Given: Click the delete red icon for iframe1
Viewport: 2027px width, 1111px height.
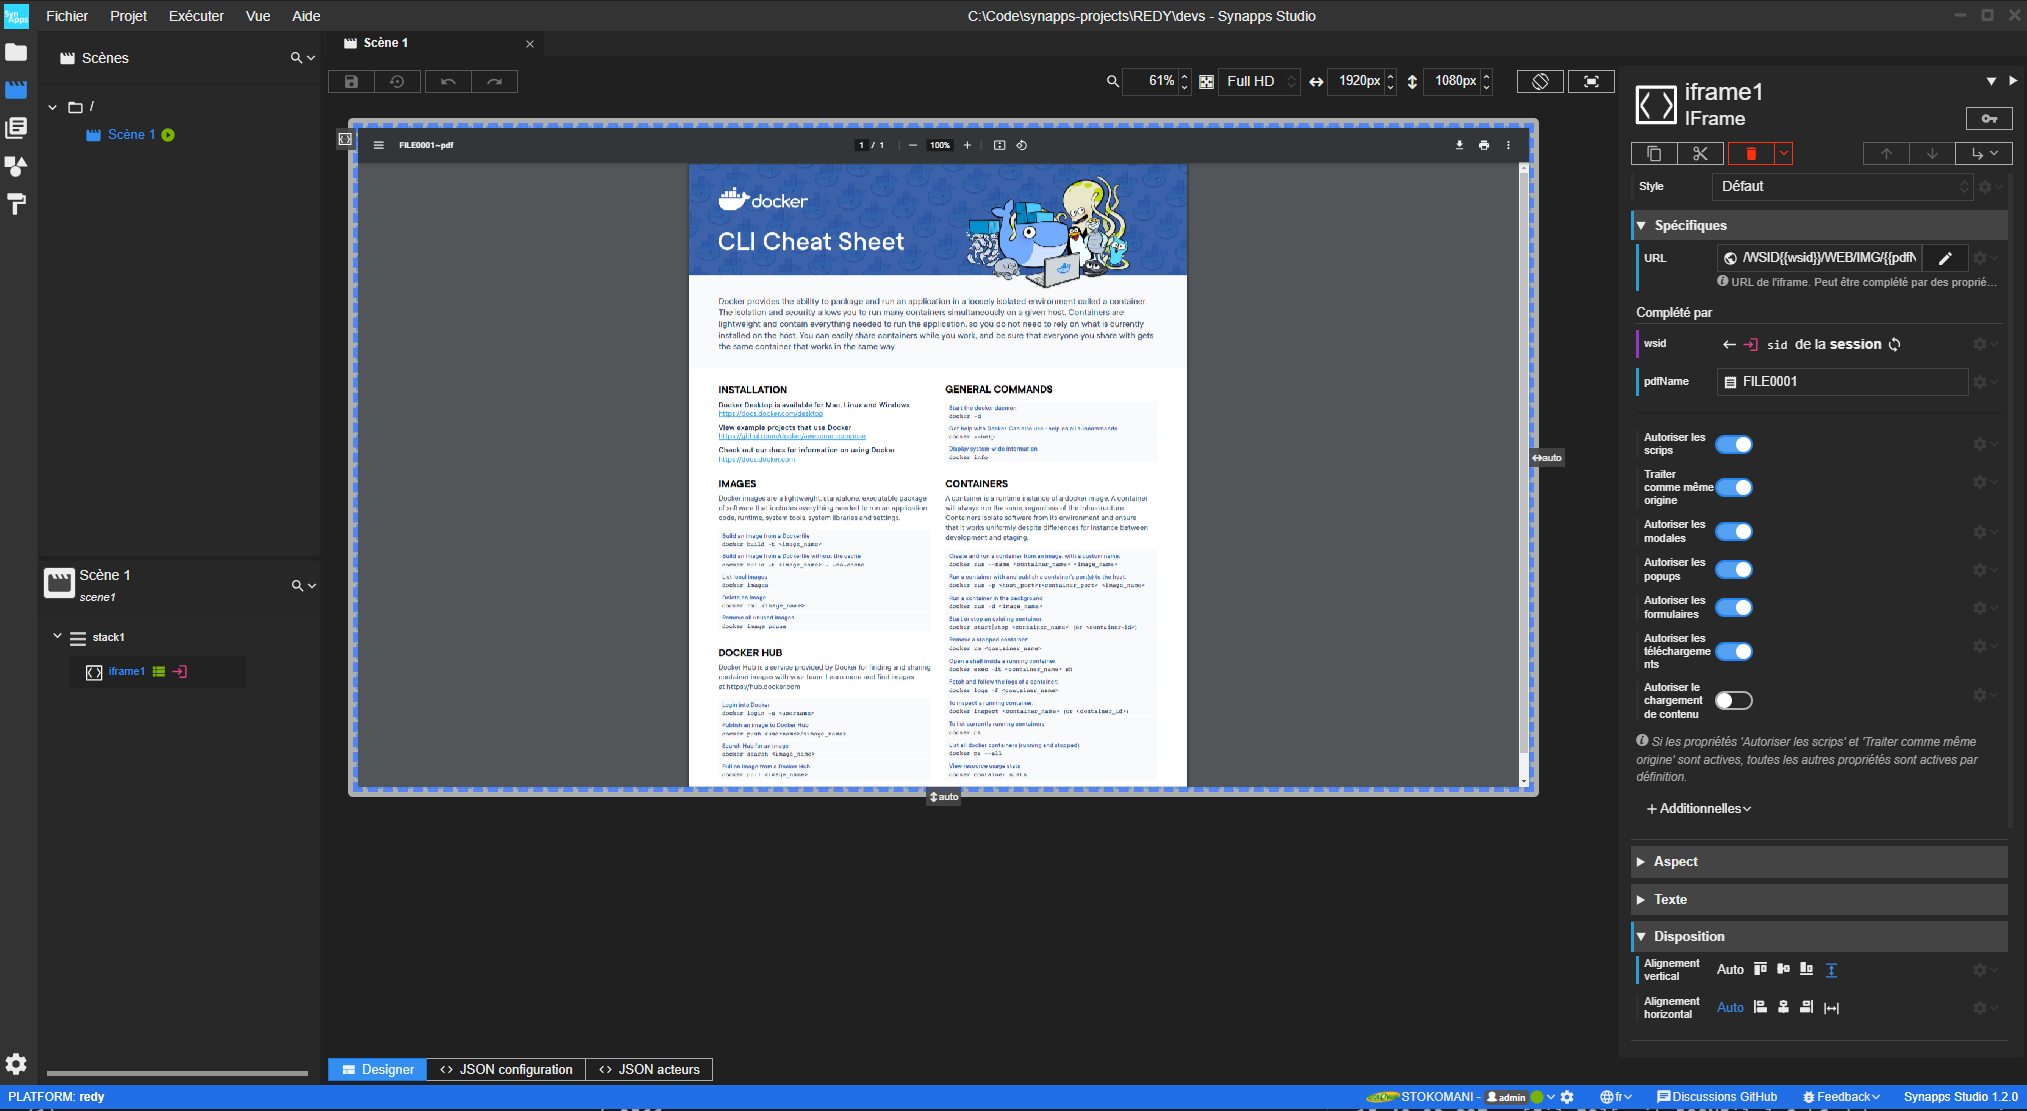Looking at the screenshot, I should click(x=1749, y=152).
